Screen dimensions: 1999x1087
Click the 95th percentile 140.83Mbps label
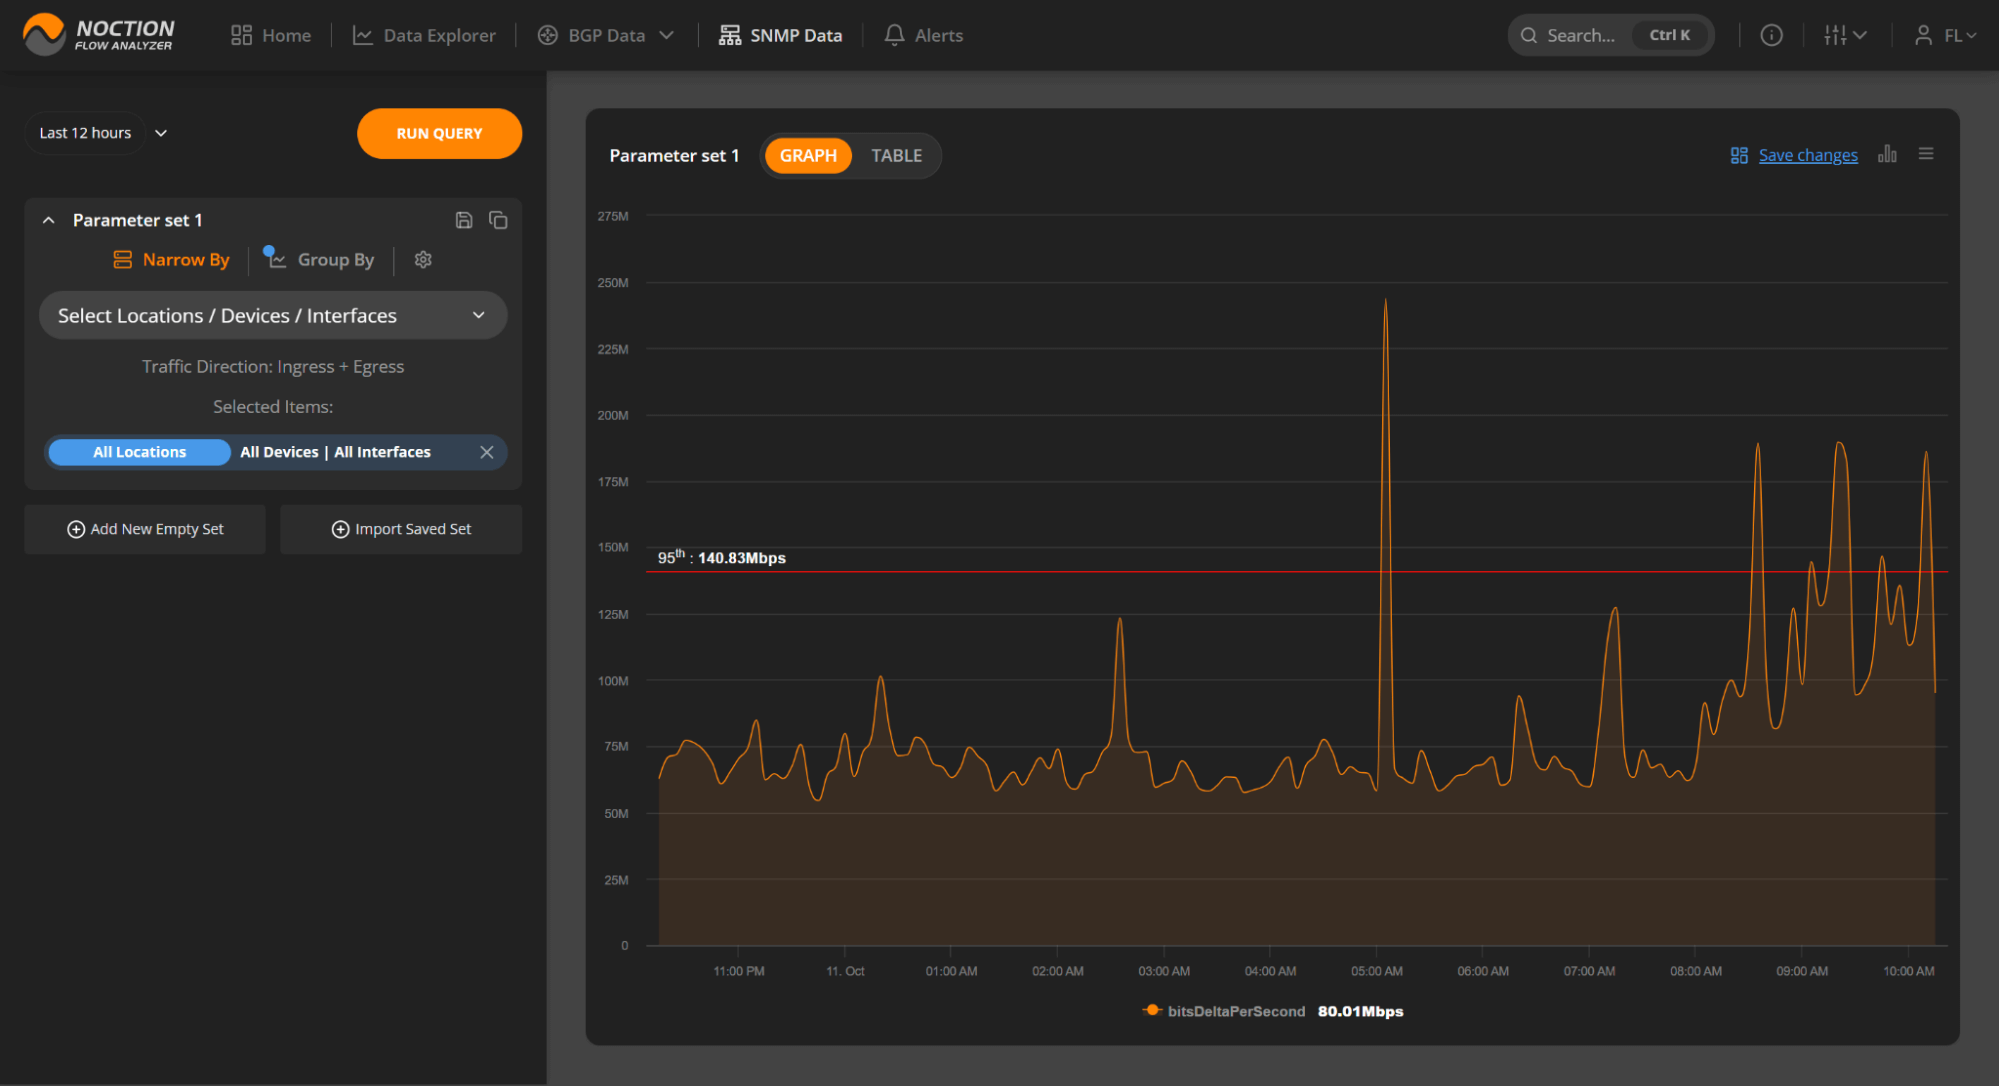tap(722, 557)
